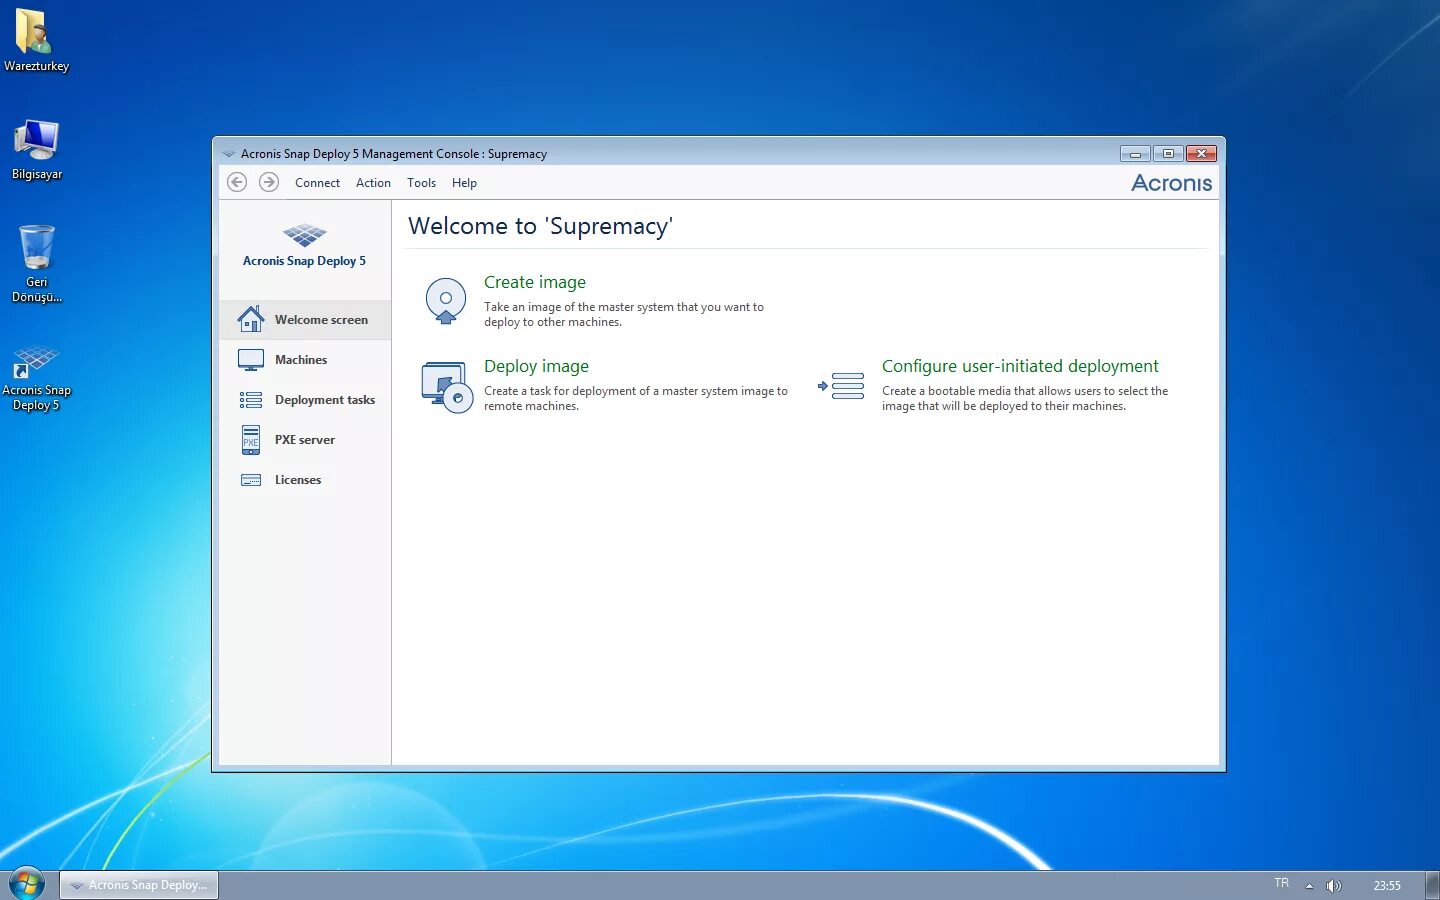The image size is (1440, 900).
Task: Click the PXE server icon
Action: [251, 440]
